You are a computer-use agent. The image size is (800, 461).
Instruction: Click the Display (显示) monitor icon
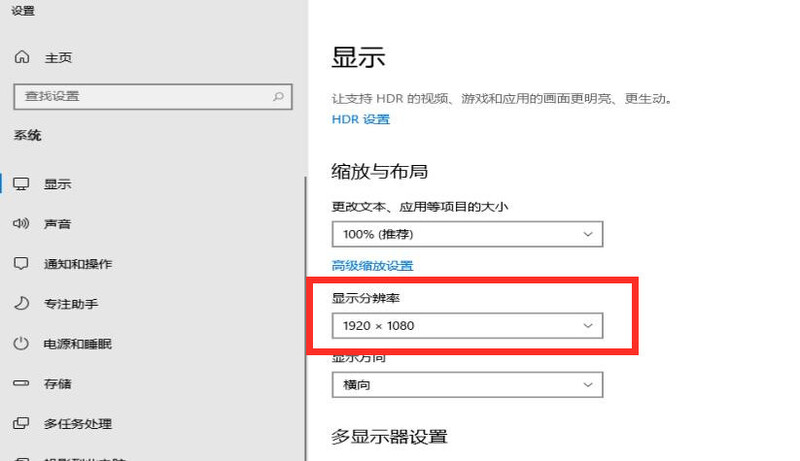point(21,184)
